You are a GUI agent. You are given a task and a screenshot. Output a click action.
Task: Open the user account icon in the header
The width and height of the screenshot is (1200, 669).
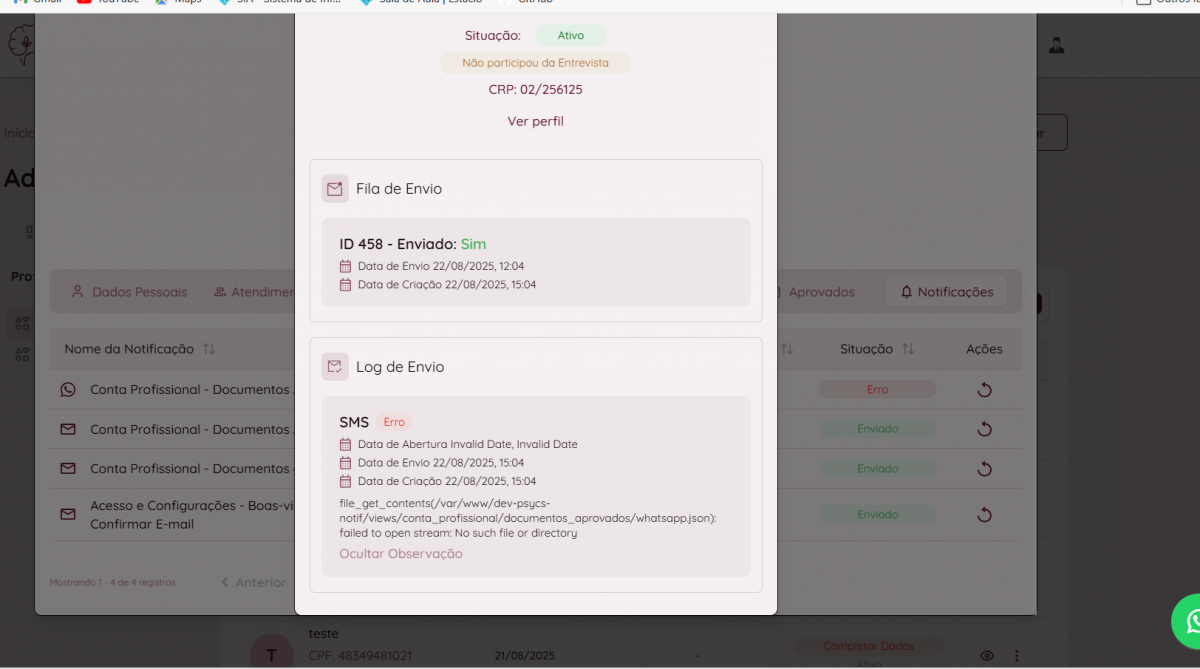(1056, 45)
